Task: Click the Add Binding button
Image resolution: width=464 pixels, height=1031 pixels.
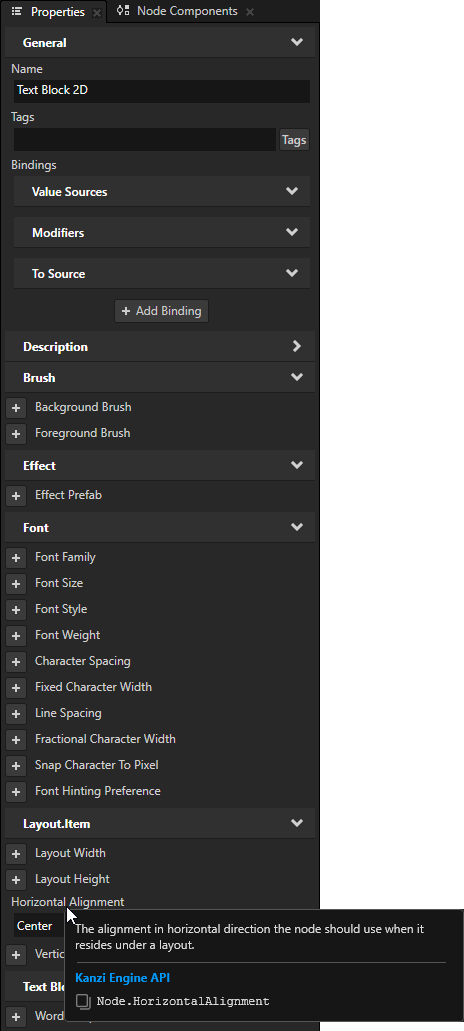Action: (162, 311)
